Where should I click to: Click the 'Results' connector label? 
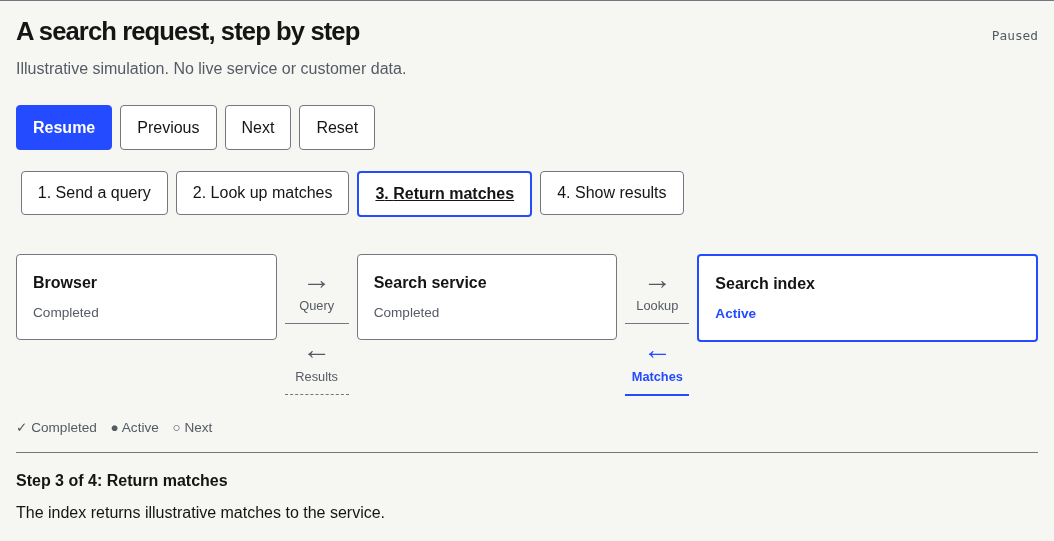tap(317, 377)
